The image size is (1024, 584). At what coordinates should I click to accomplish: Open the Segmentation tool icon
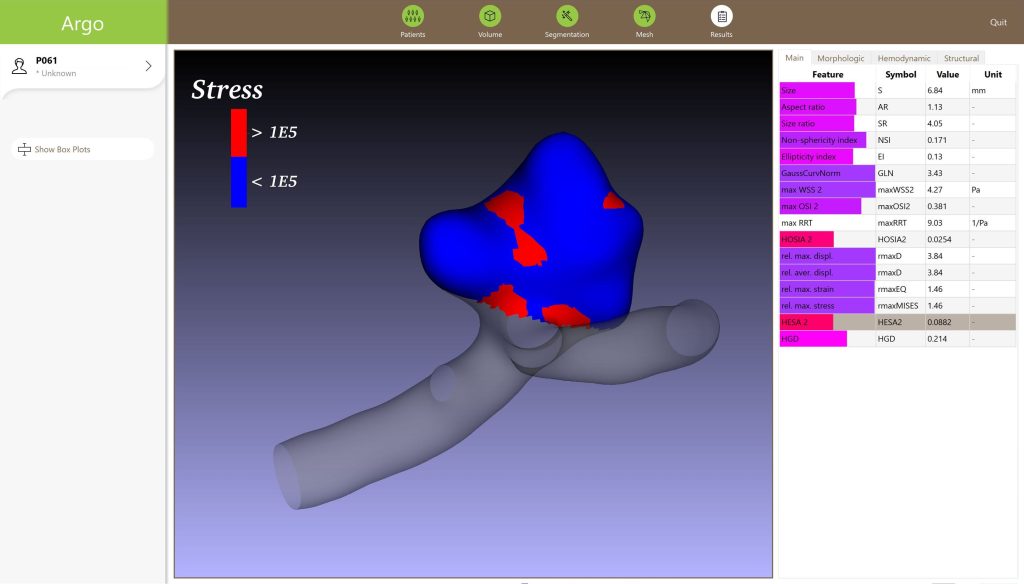567,16
